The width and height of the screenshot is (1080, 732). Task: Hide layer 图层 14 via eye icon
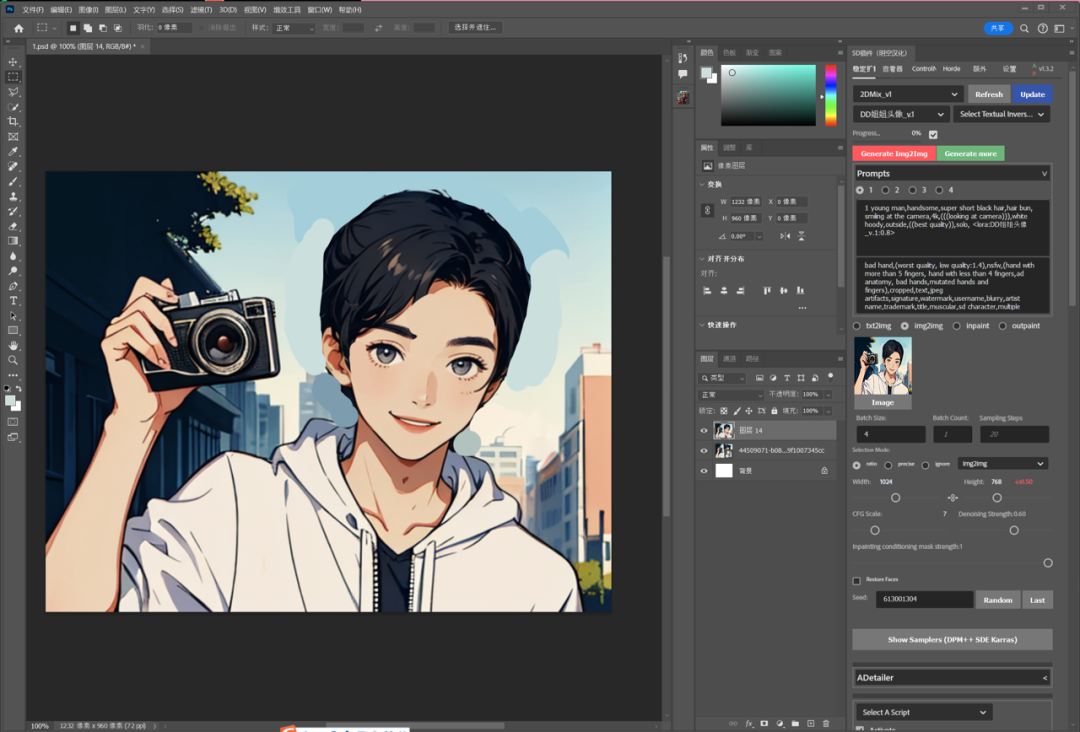[x=704, y=431]
